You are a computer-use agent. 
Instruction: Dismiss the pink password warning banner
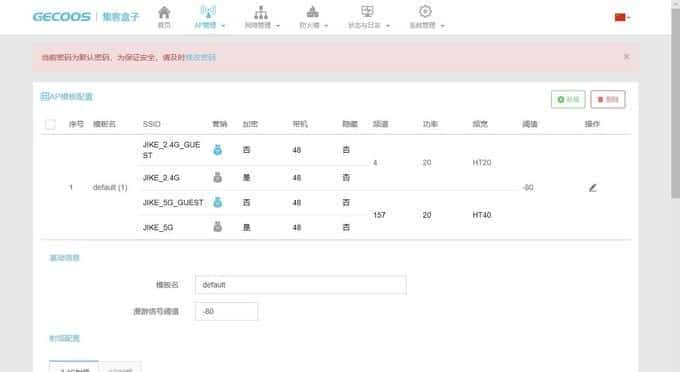626,56
